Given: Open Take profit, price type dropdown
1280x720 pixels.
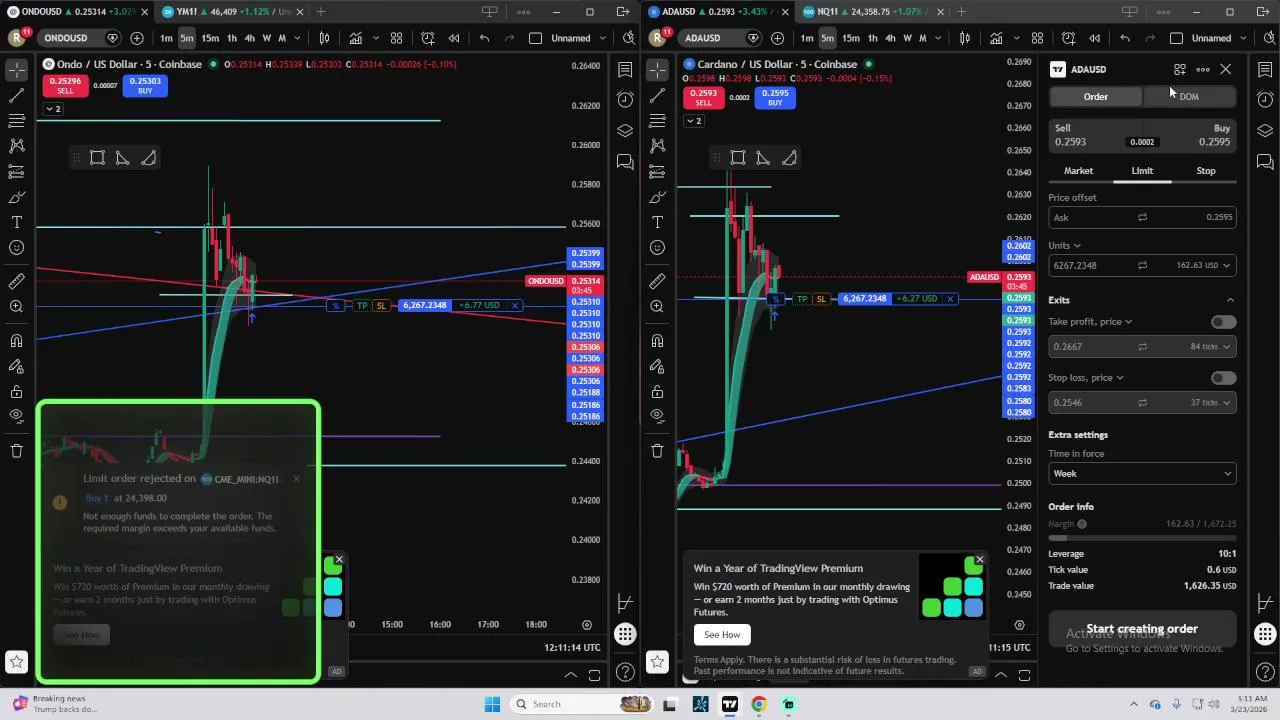Looking at the screenshot, I should tap(1090, 322).
